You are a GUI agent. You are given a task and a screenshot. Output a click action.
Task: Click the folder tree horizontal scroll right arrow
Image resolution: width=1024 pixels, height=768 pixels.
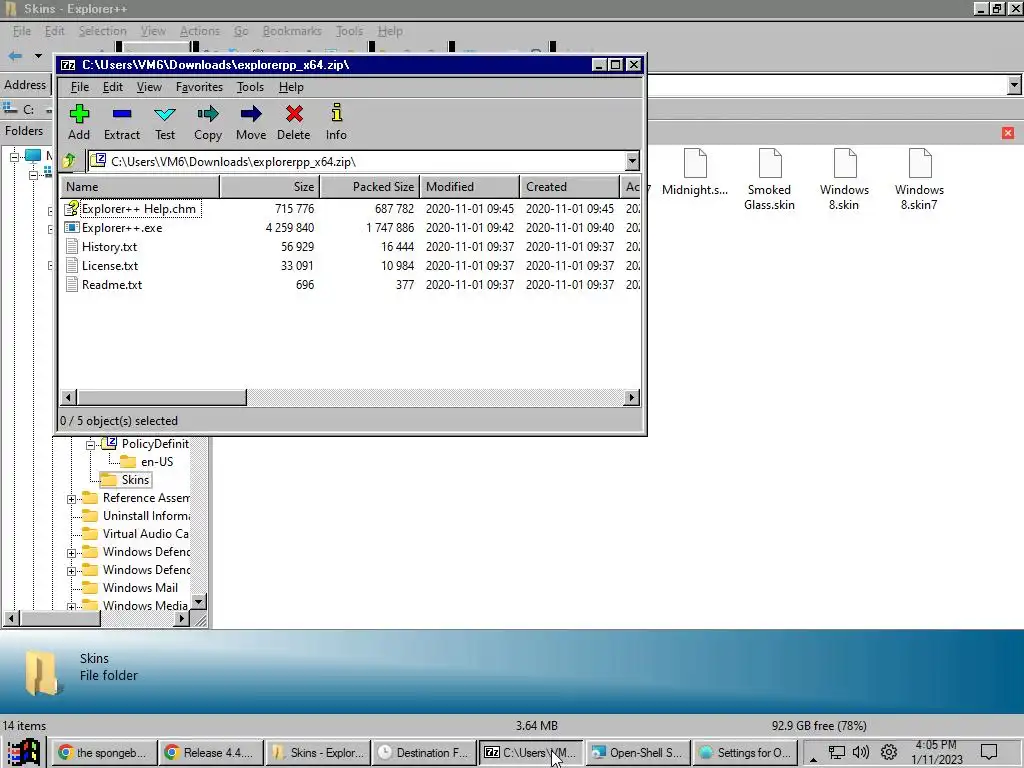coord(182,618)
